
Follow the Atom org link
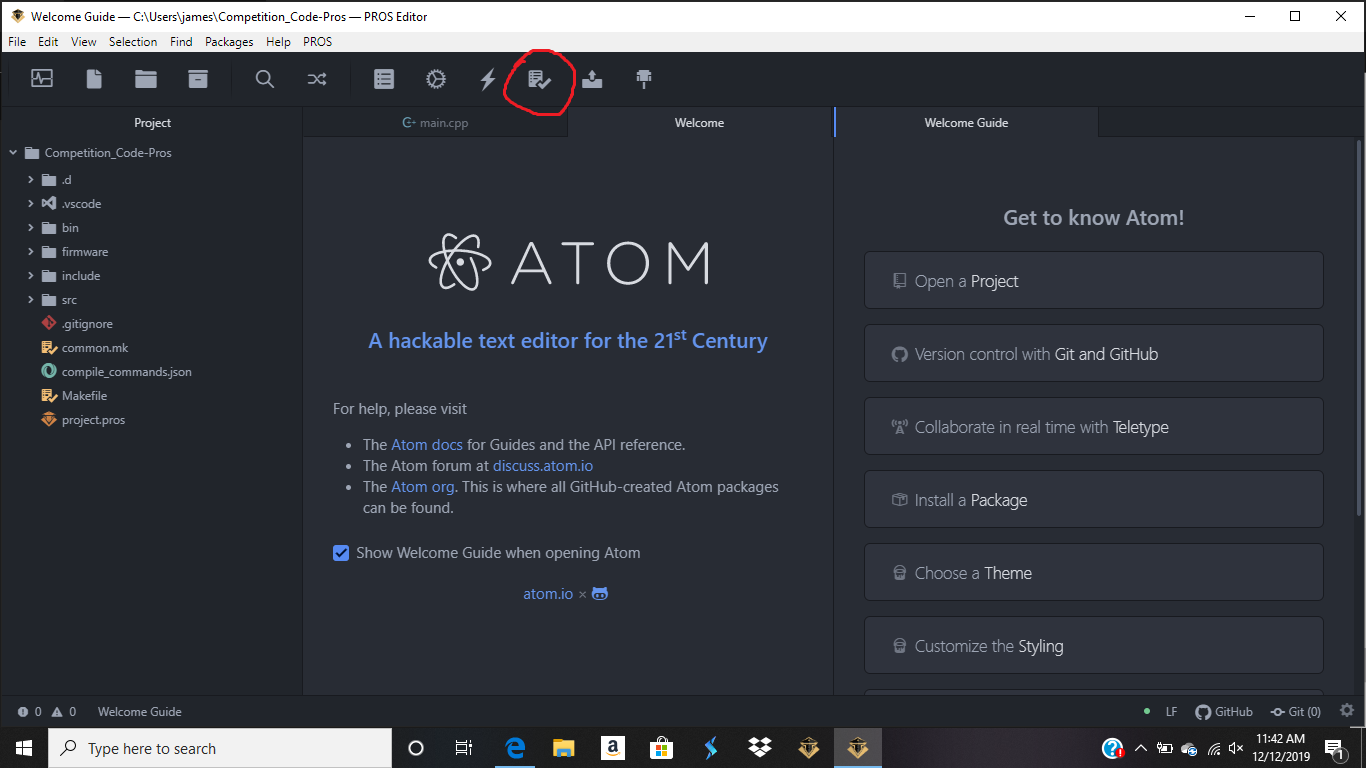coord(423,487)
